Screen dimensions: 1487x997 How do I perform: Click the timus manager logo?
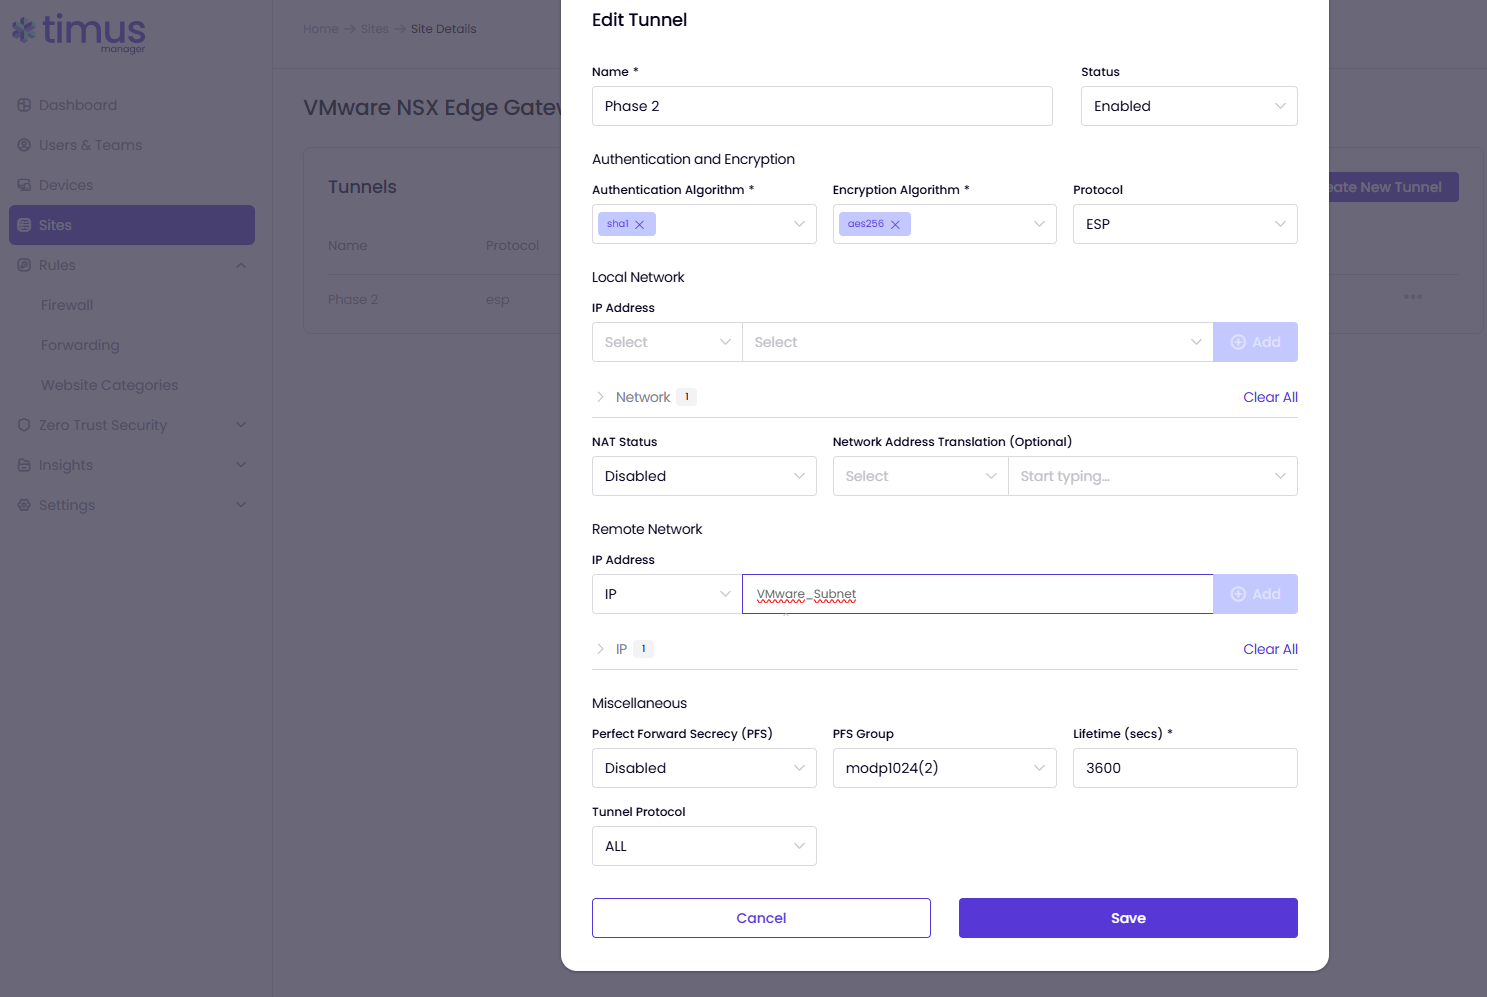coord(79,32)
